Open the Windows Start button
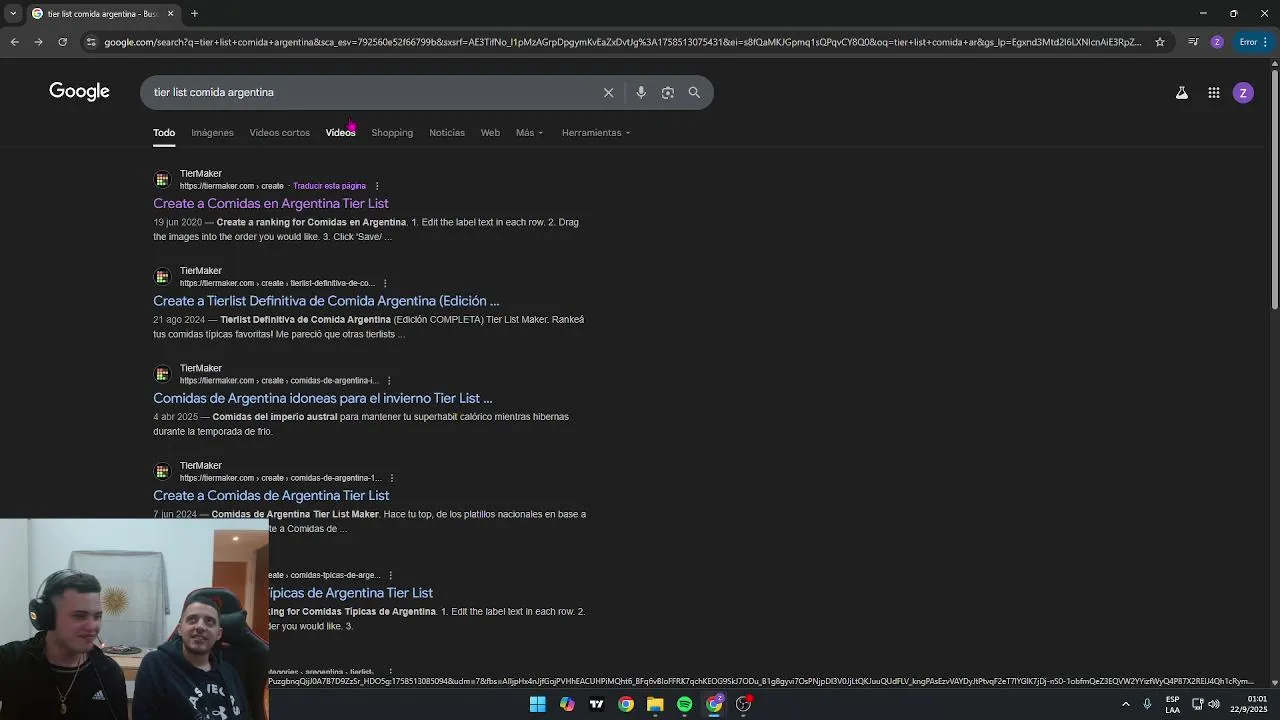Viewport: 1280px width, 720px height. point(537,704)
